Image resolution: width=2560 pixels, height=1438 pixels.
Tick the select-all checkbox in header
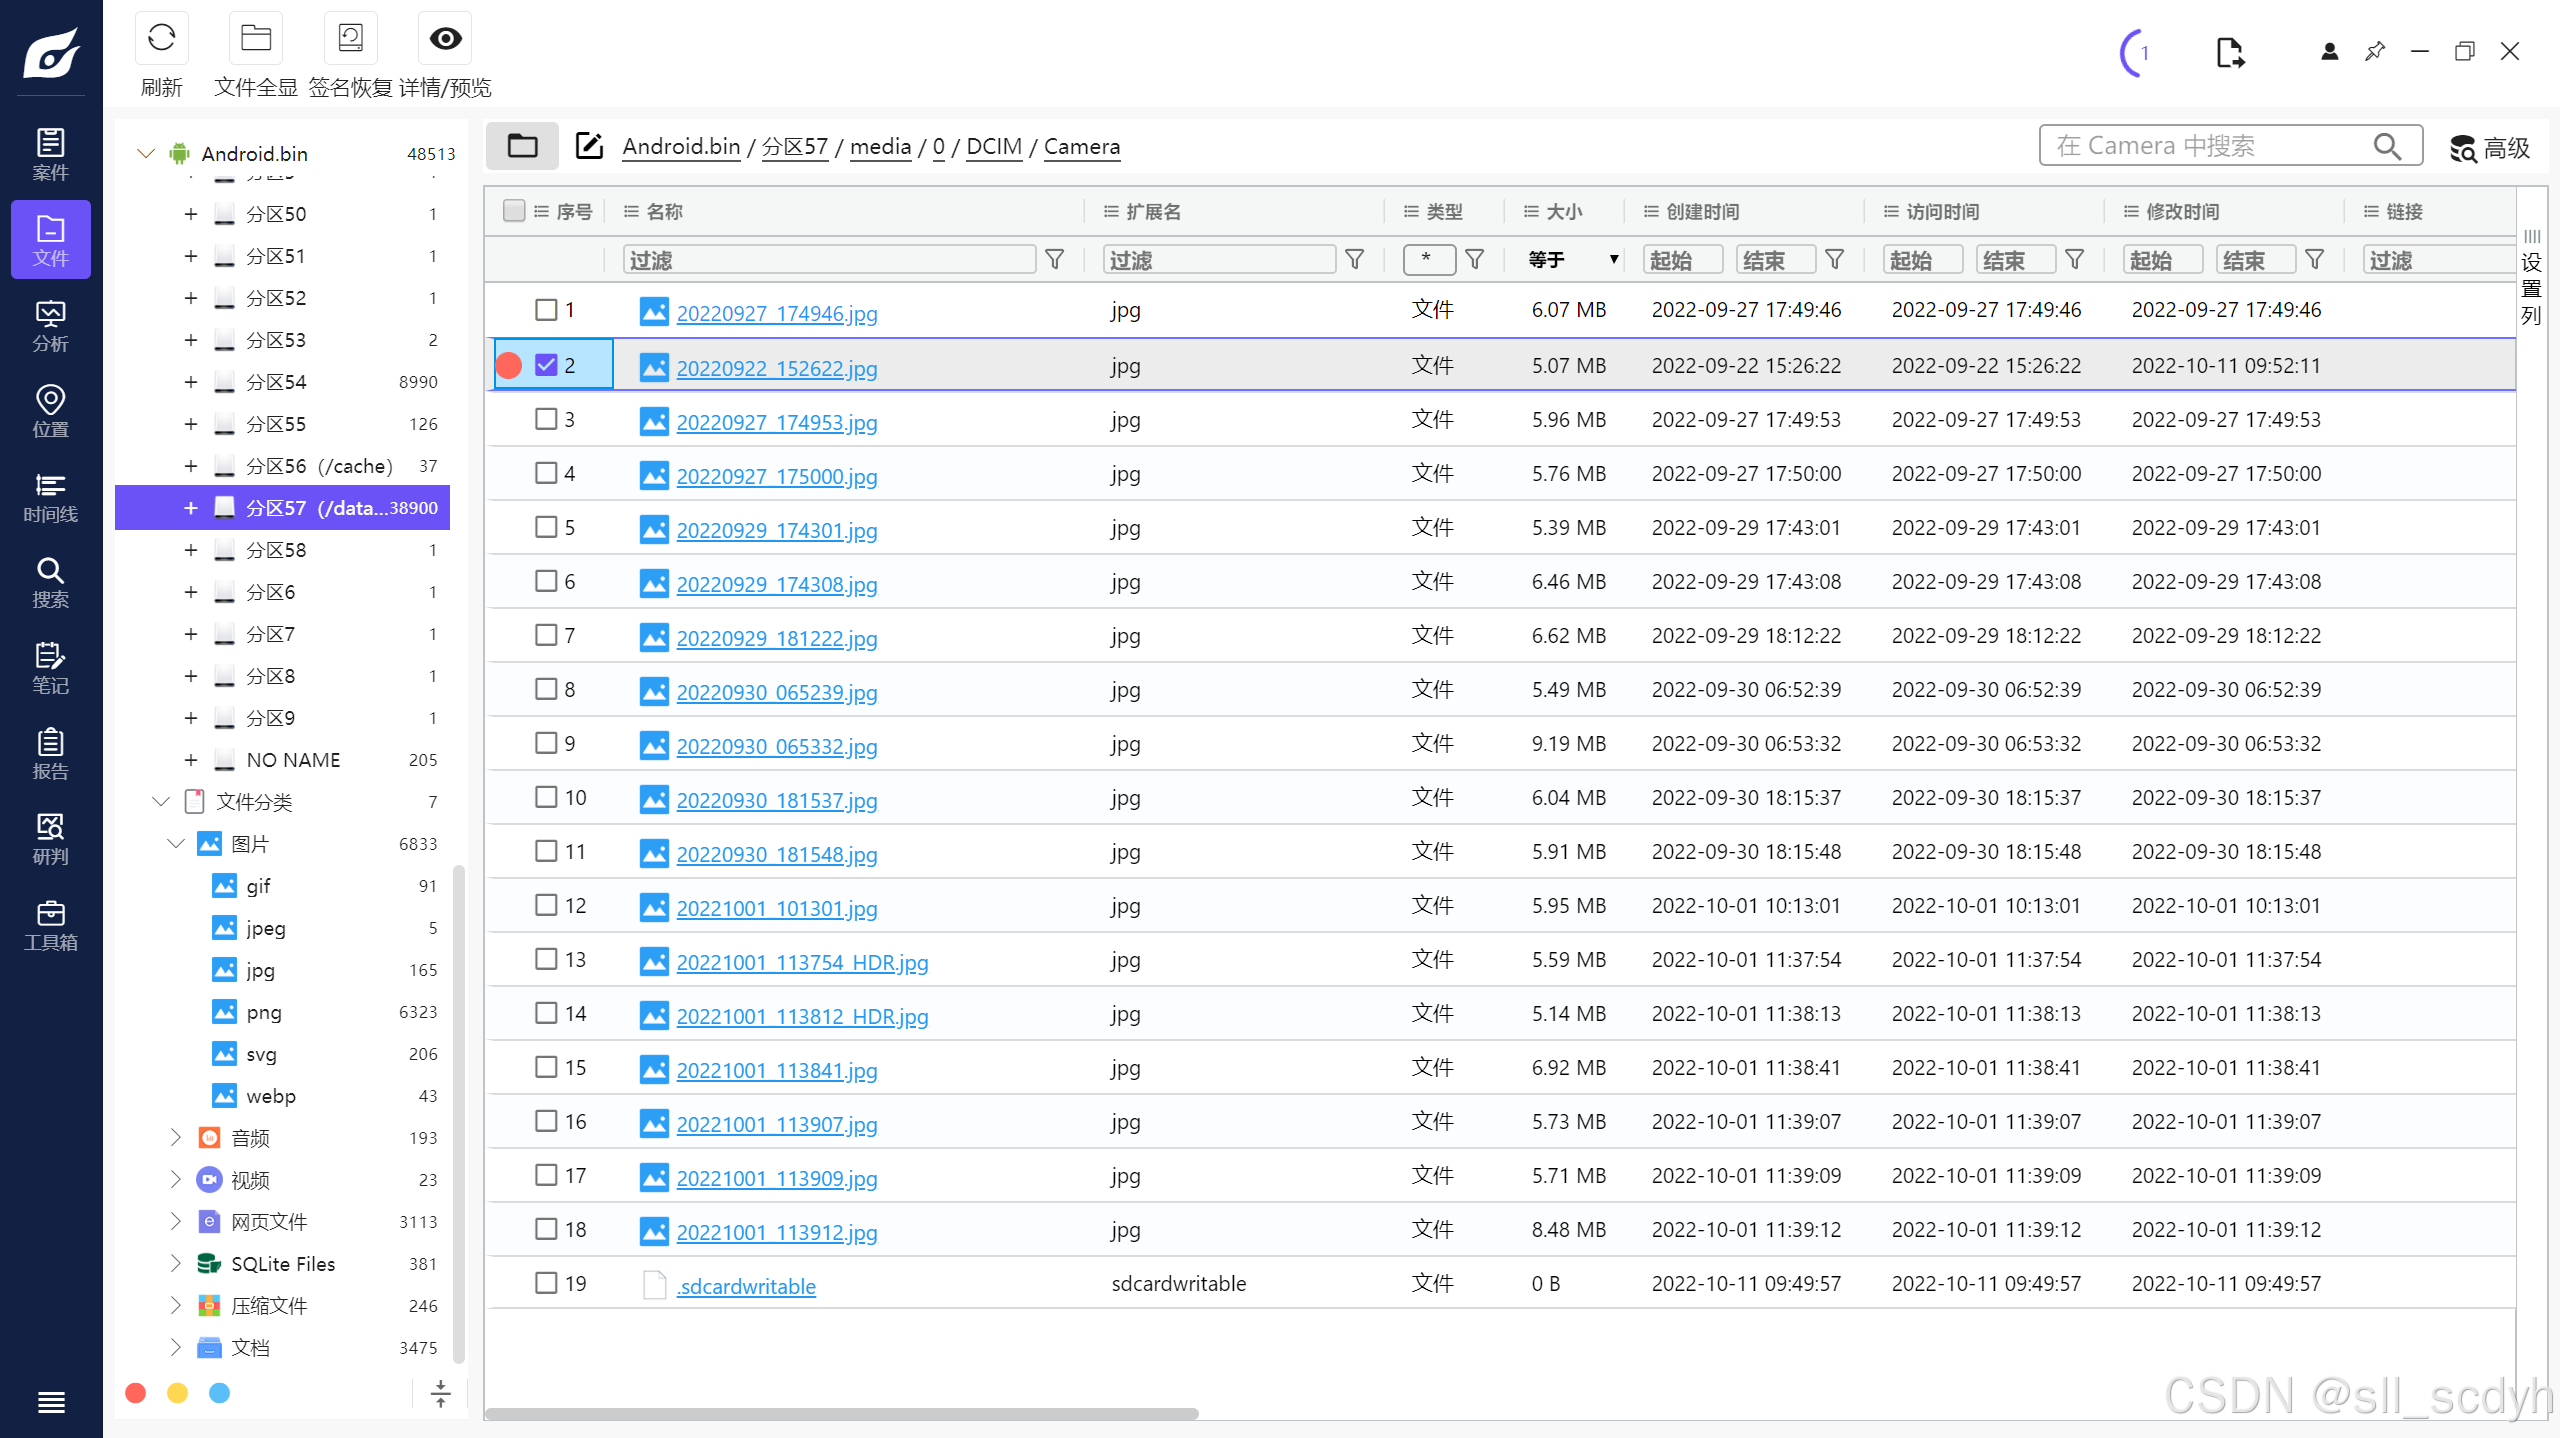pos(514,211)
